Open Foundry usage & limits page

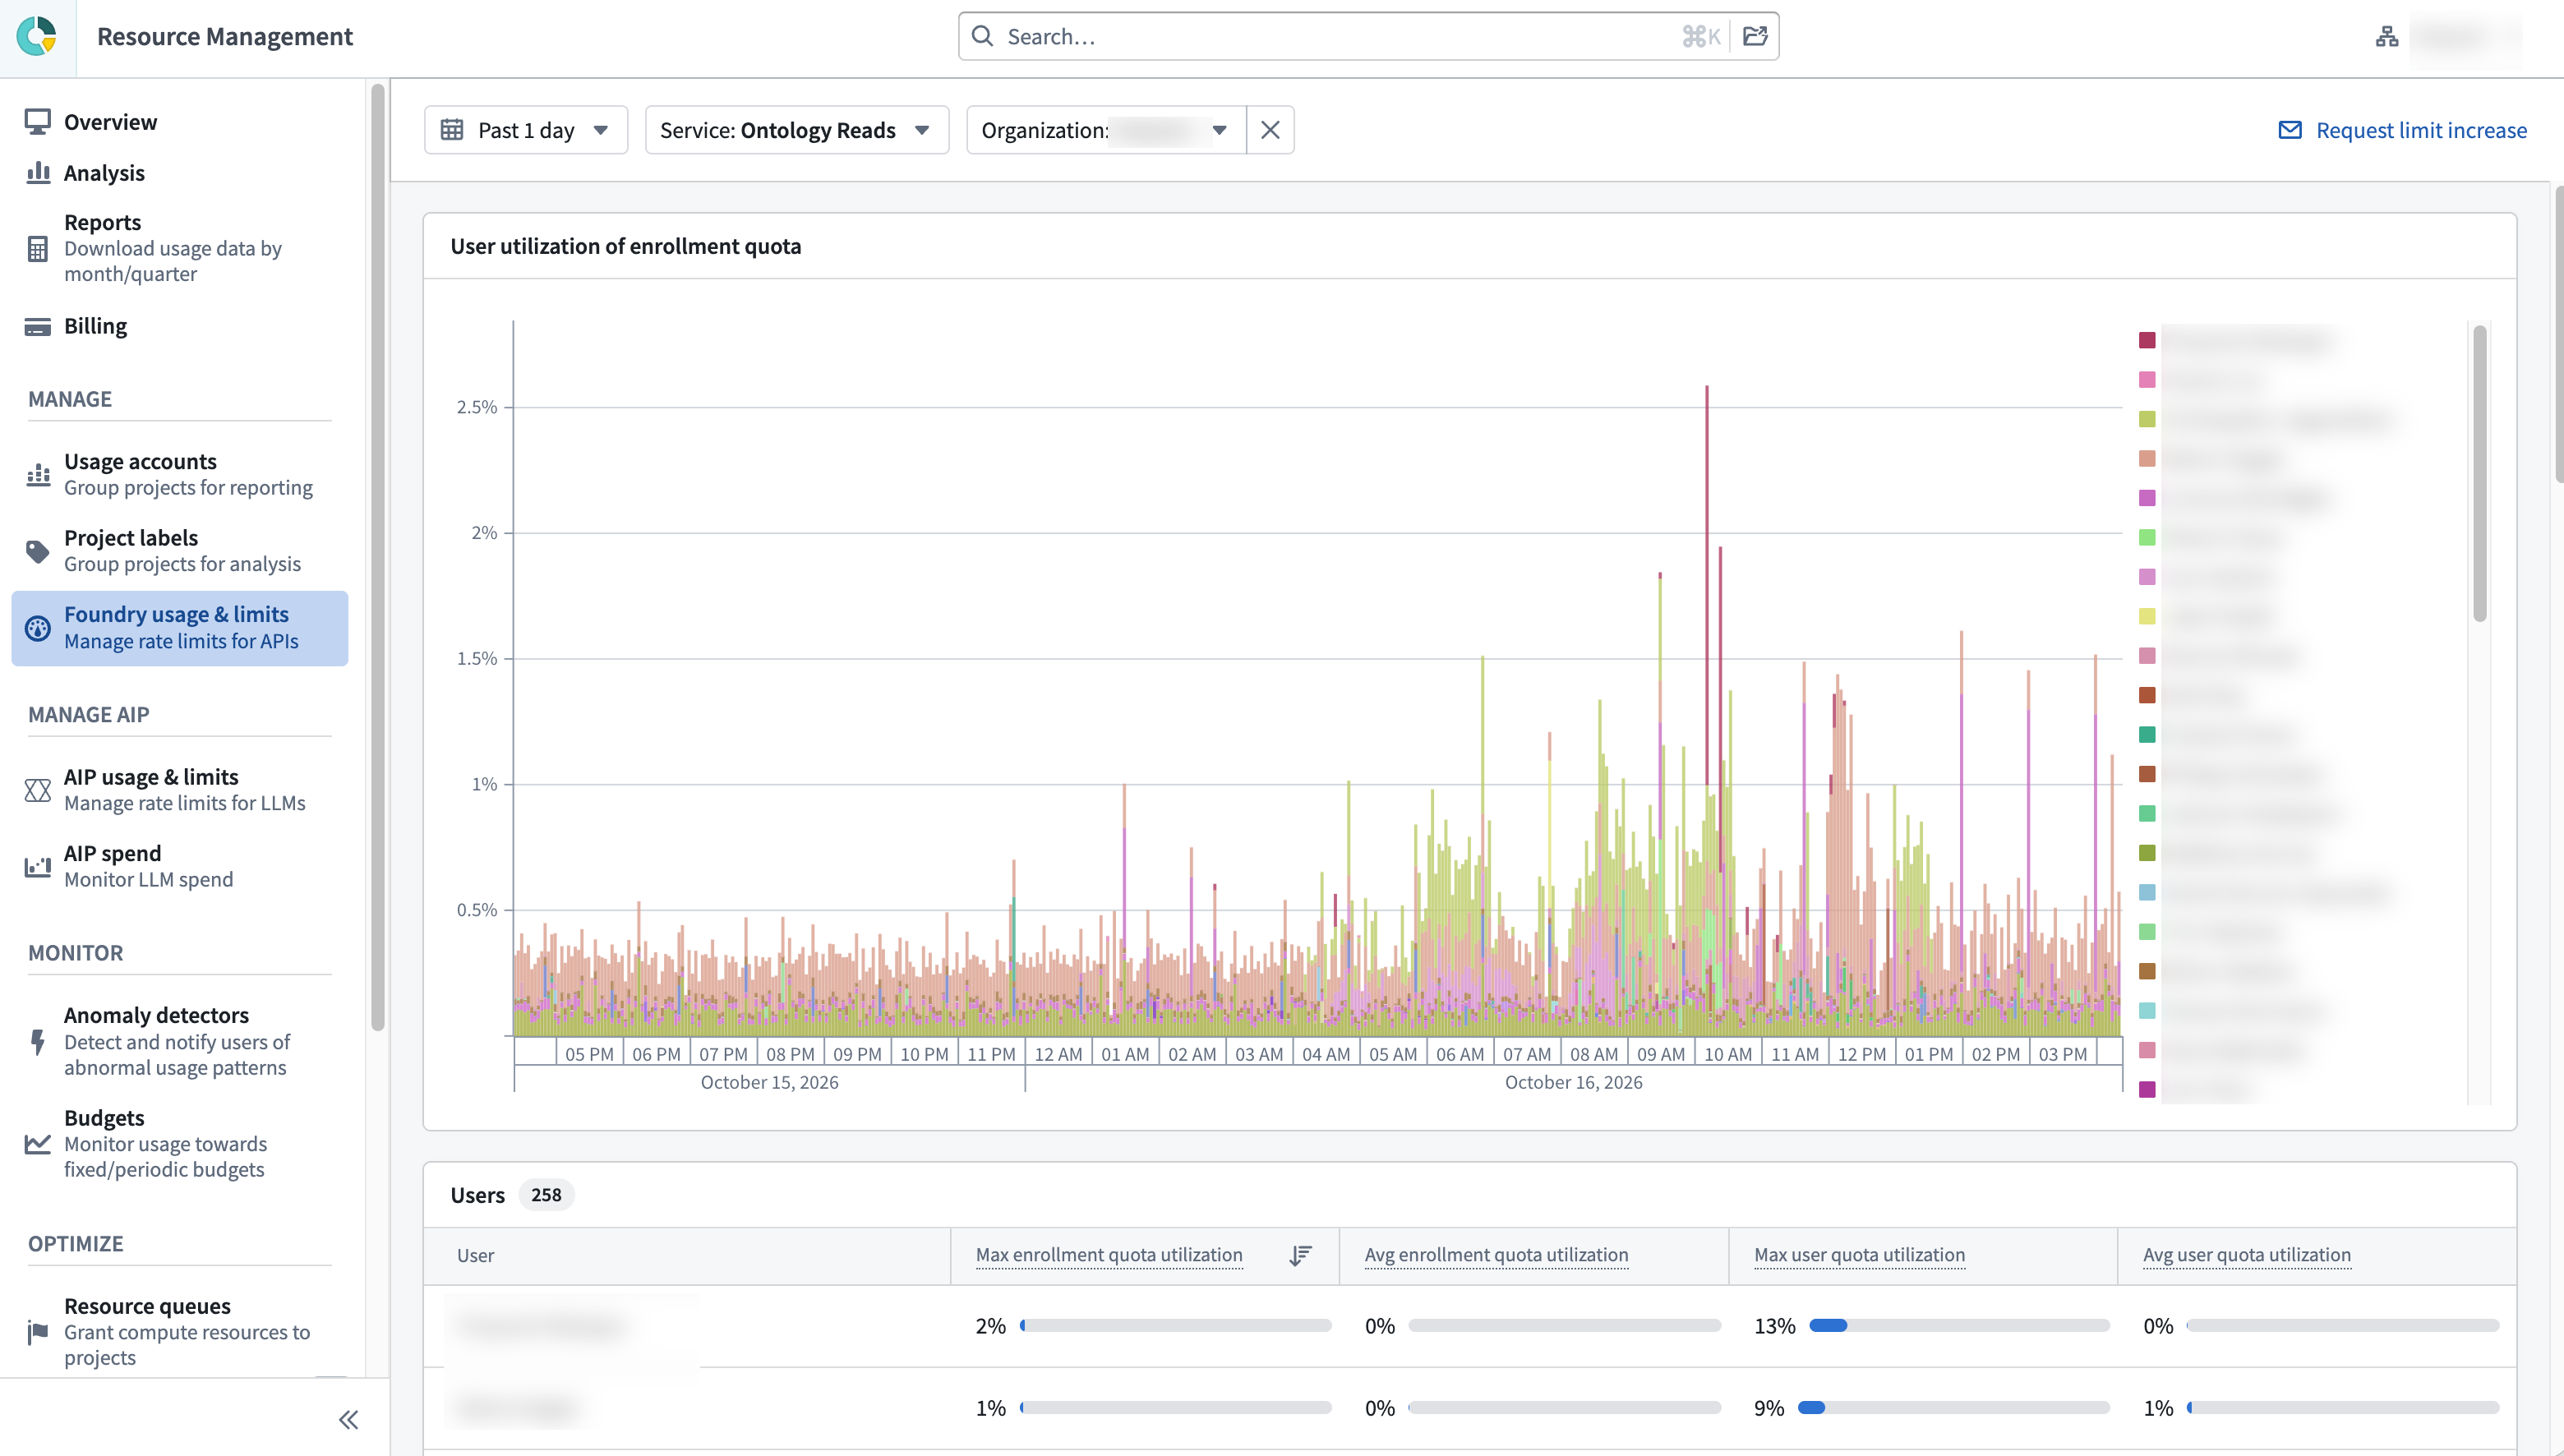coord(180,628)
